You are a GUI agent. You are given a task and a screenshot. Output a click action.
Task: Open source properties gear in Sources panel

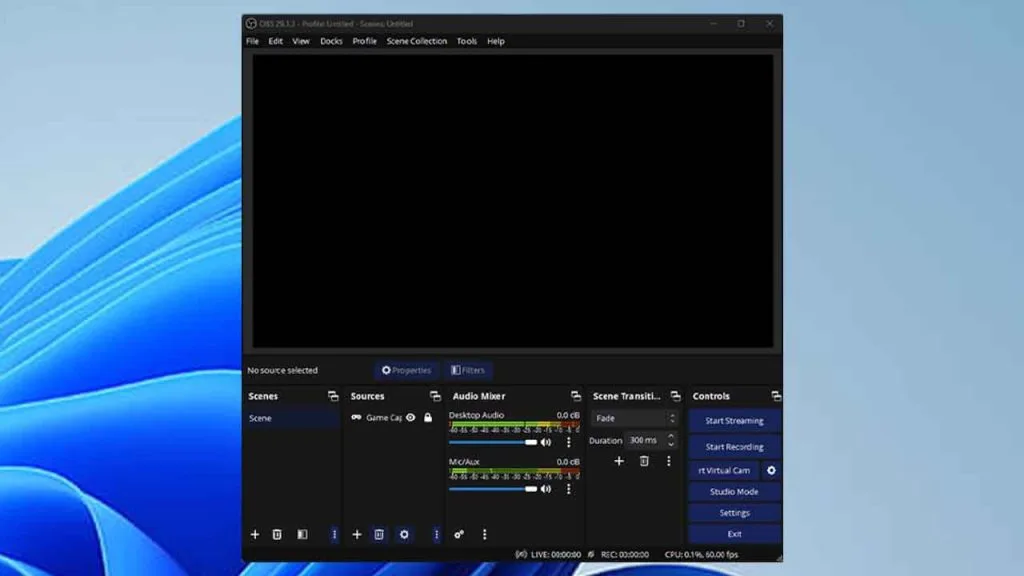click(404, 534)
